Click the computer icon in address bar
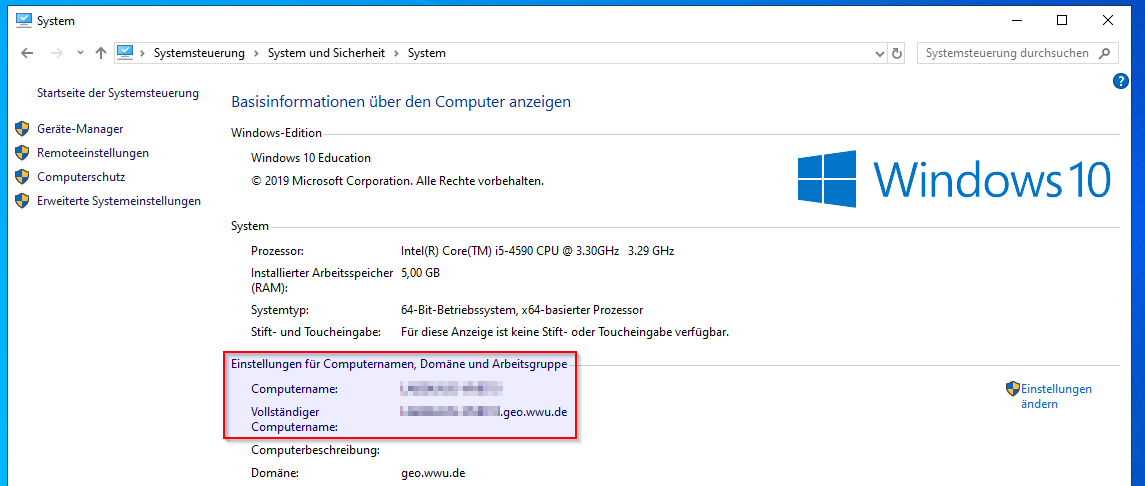The width and height of the screenshot is (1145, 486). [x=125, y=53]
